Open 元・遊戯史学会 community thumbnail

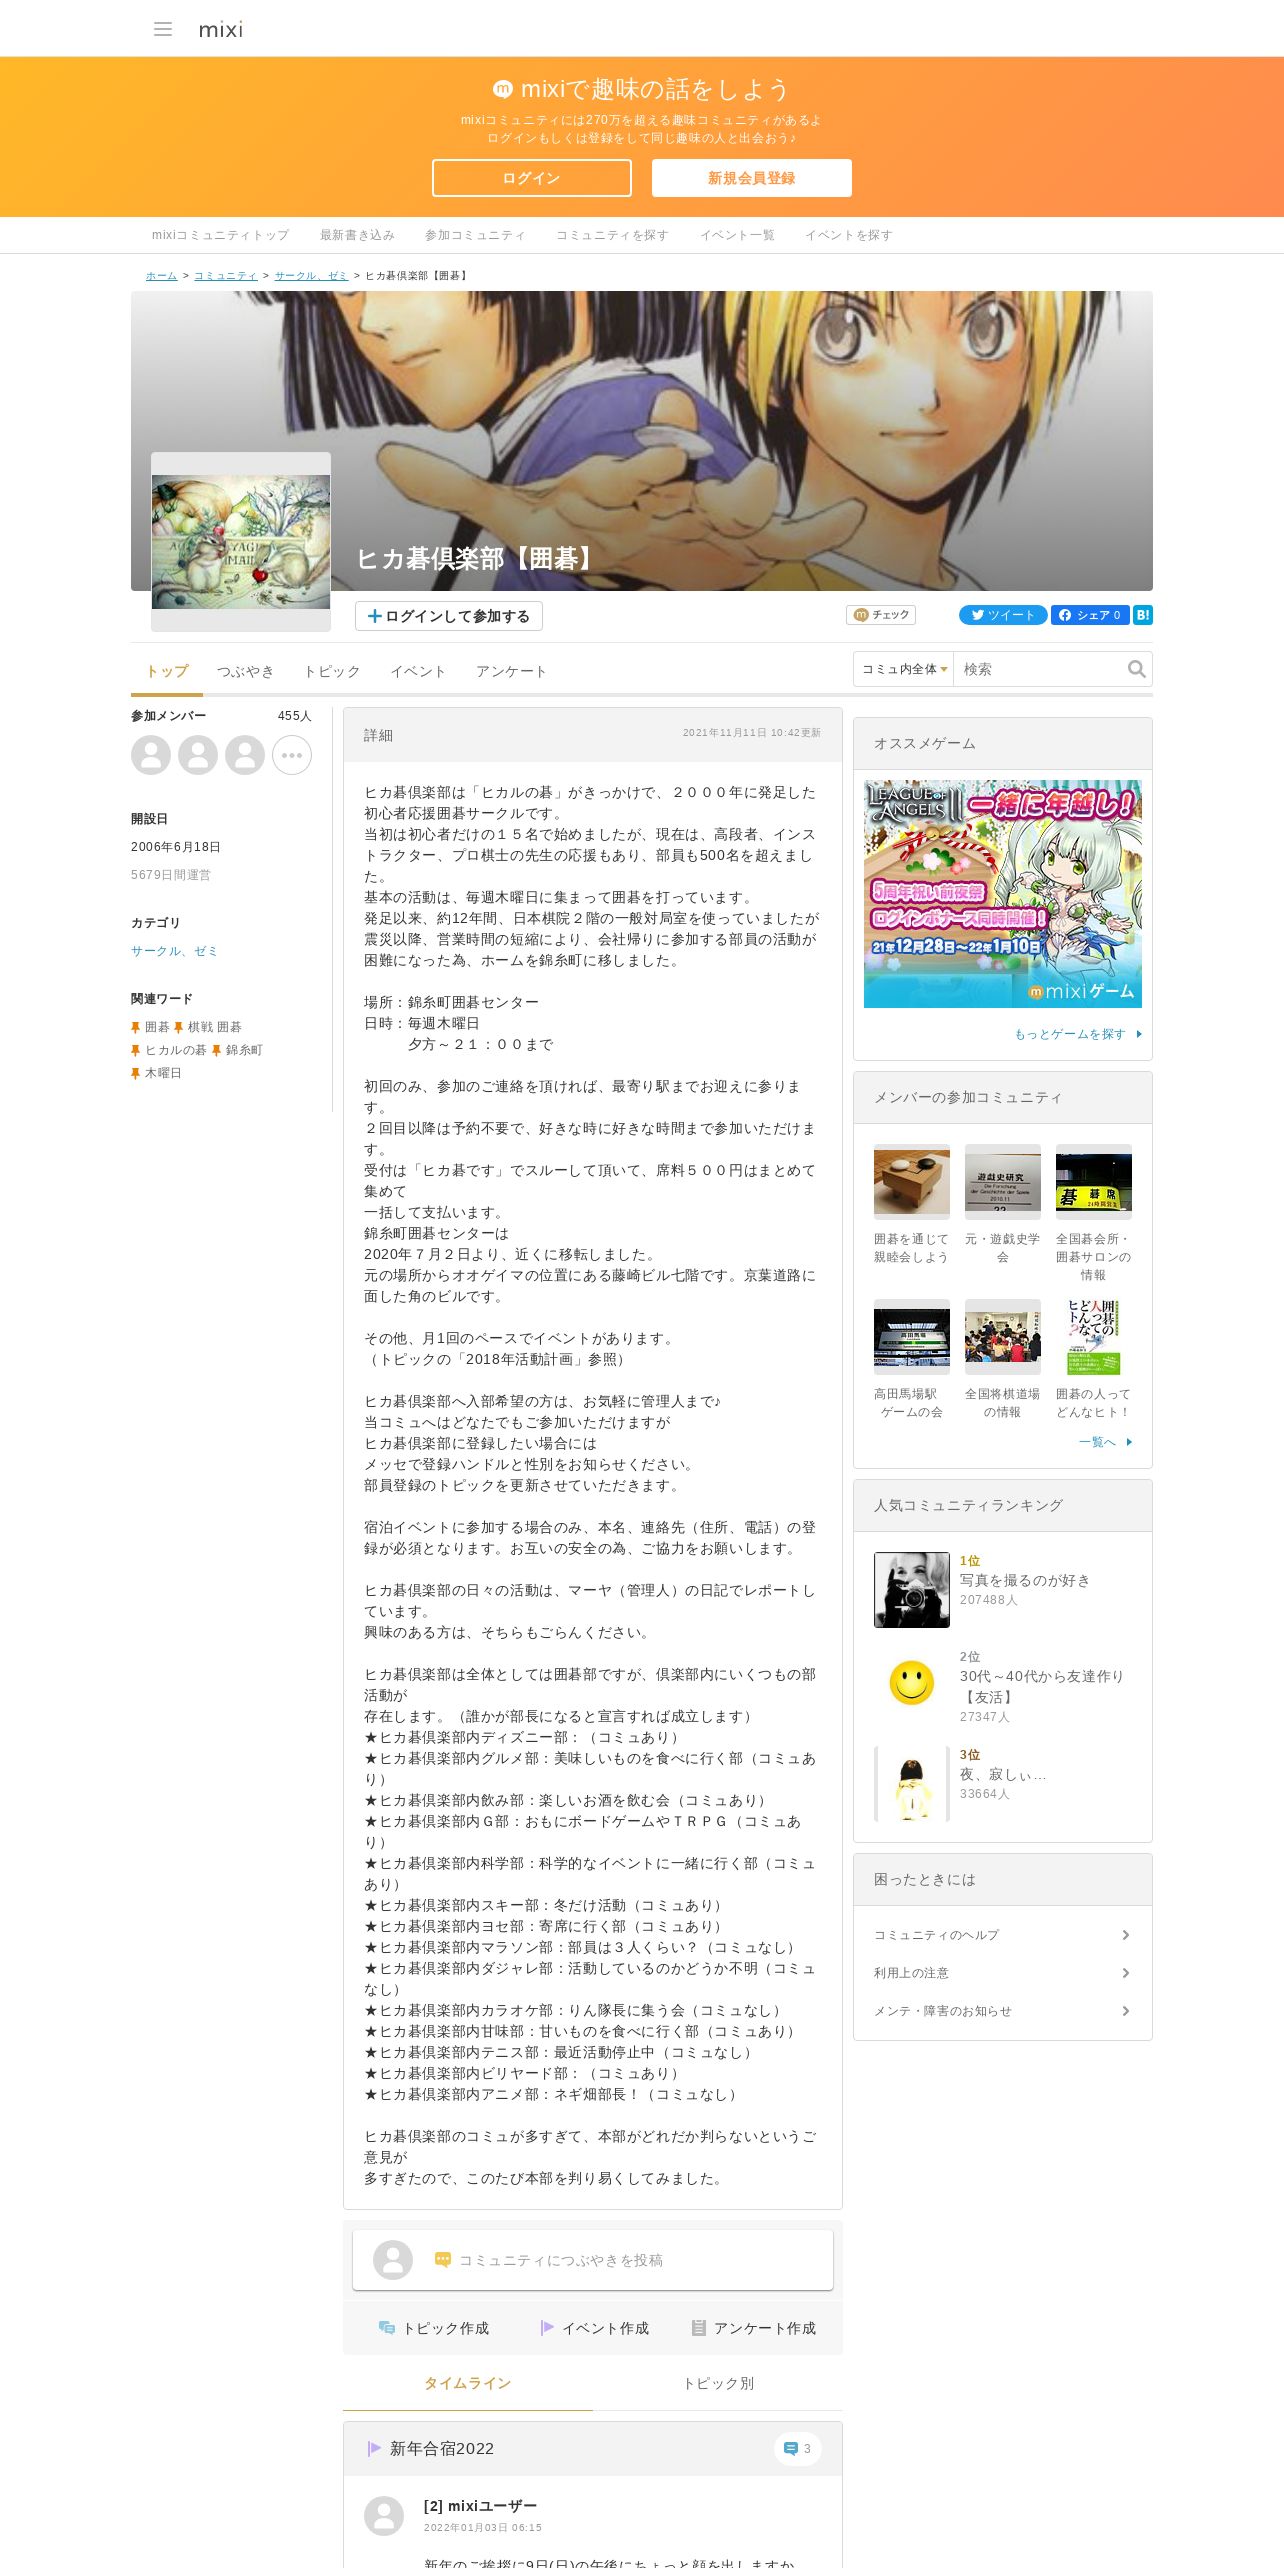click(x=1003, y=1182)
